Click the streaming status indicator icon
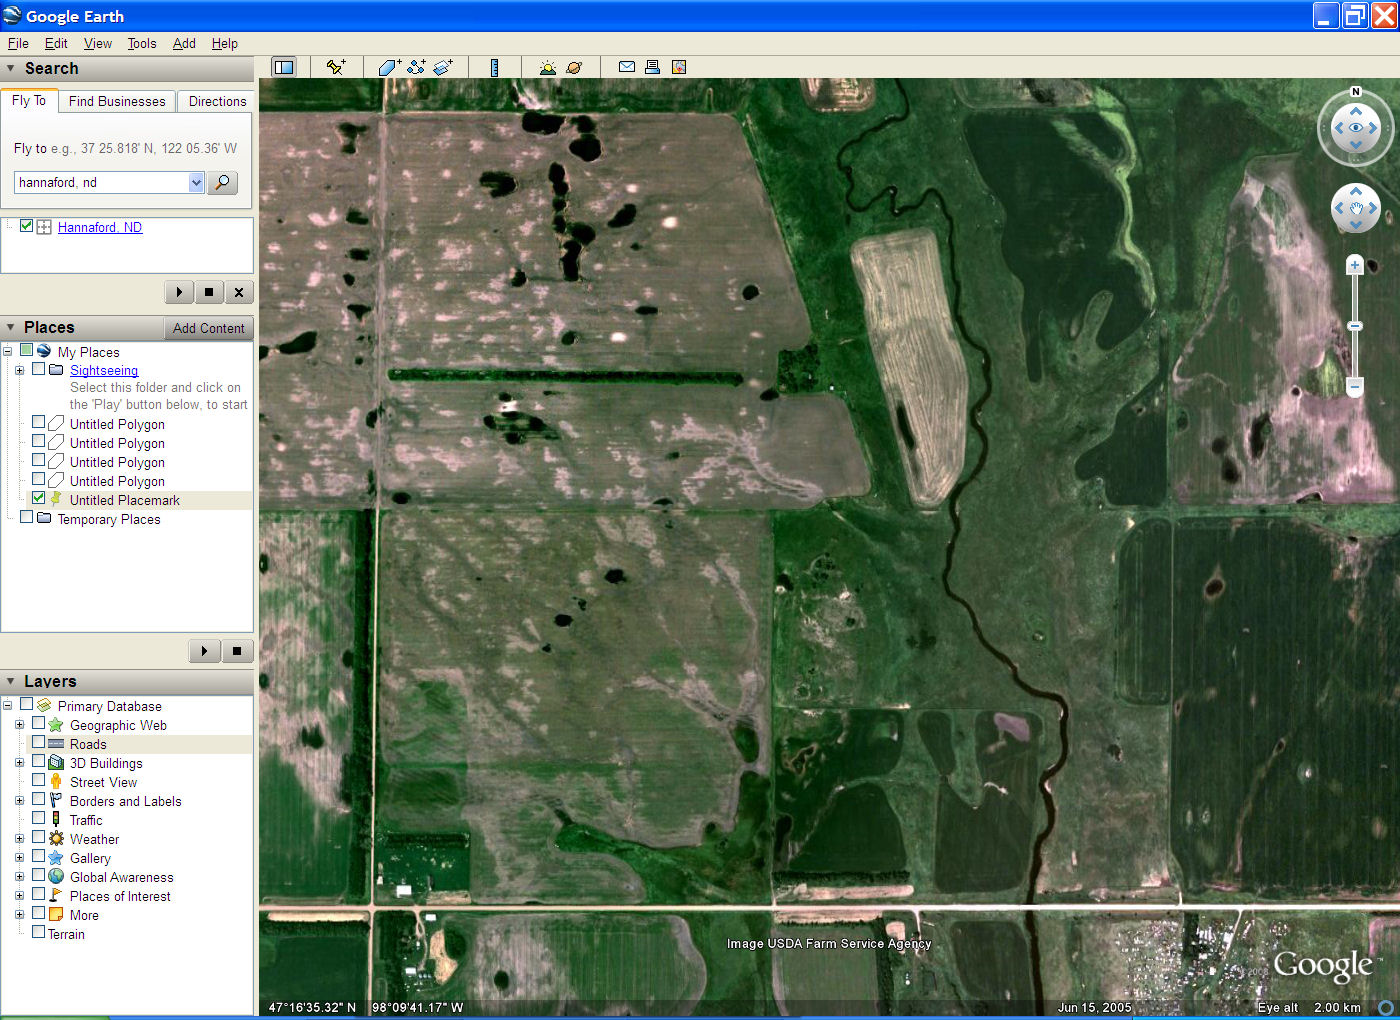The height and width of the screenshot is (1020, 1400). (1386, 1007)
